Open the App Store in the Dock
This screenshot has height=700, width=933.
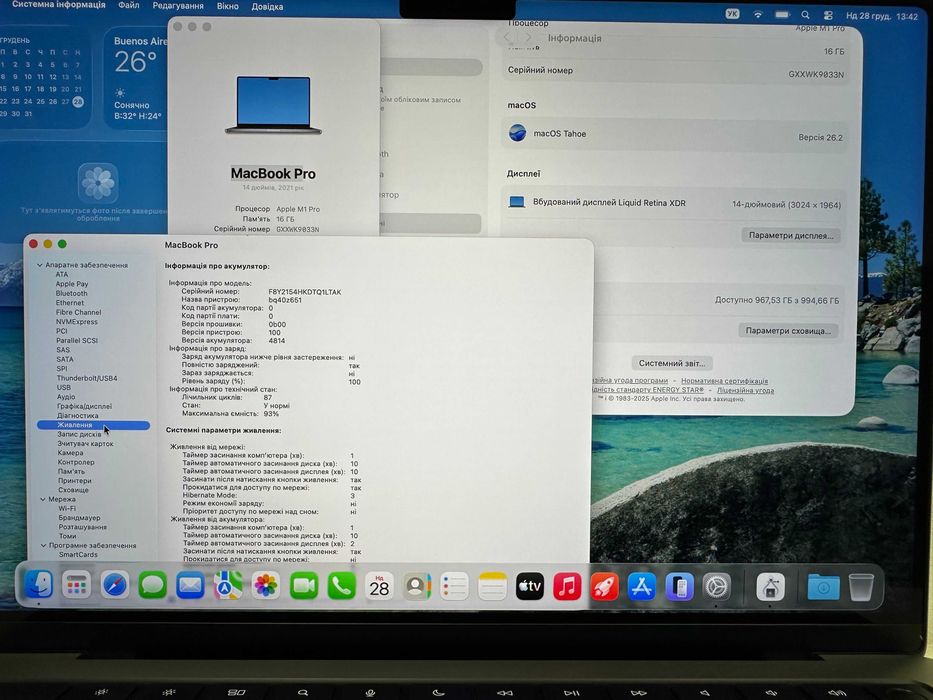coord(642,586)
